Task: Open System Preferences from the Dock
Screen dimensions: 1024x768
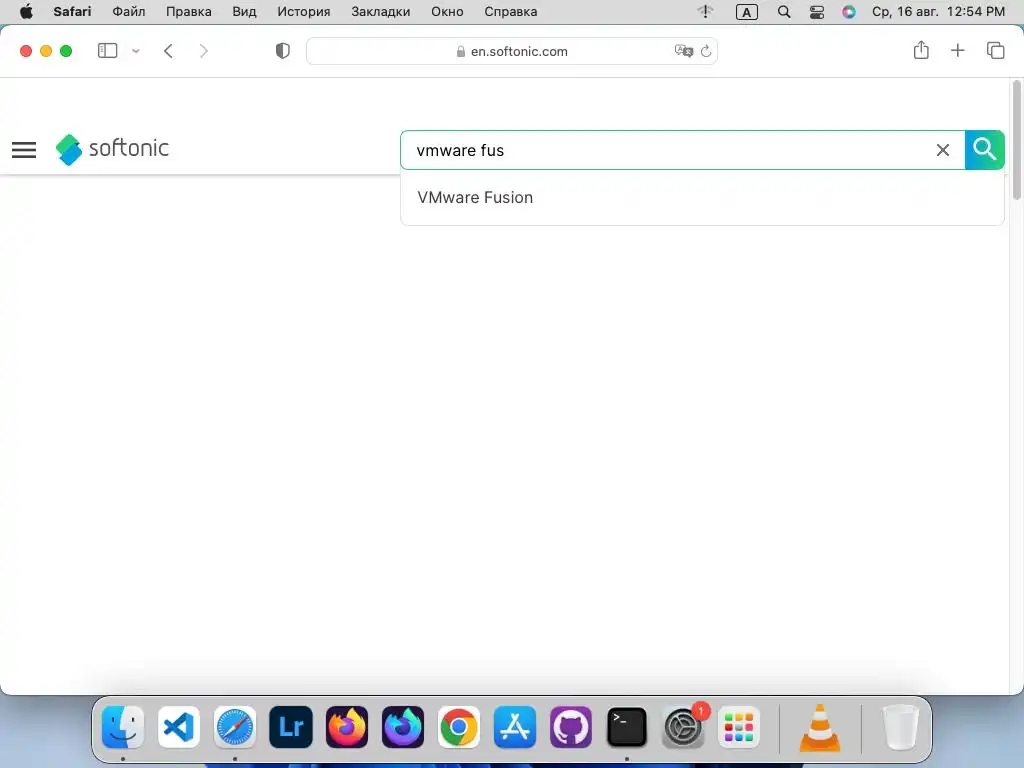Action: click(x=683, y=726)
